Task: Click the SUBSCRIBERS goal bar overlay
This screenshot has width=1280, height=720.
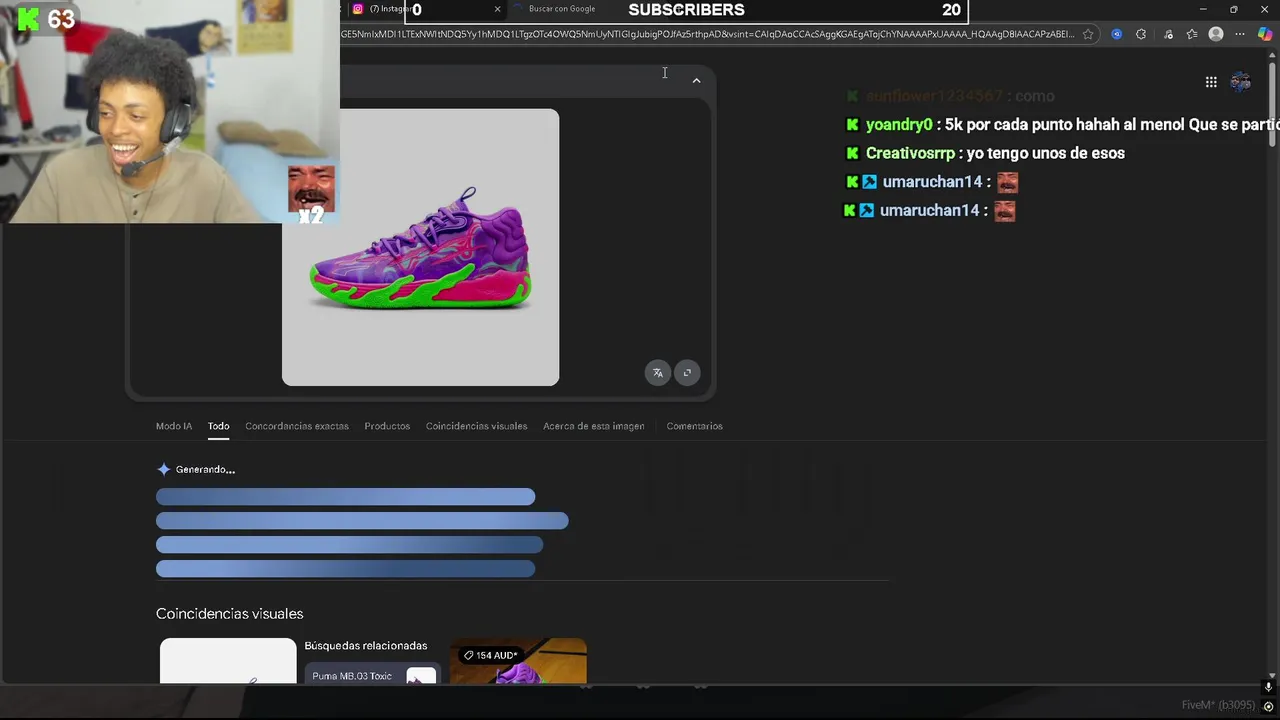Action: coord(686,10)
